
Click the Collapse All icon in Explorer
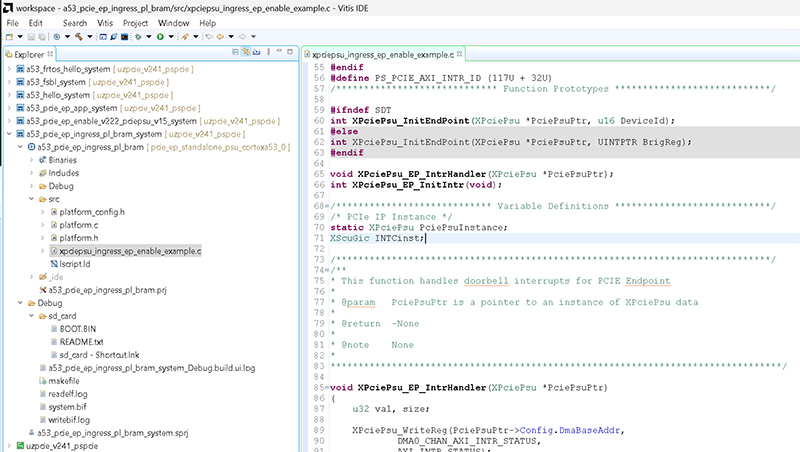tap(235, 52)
